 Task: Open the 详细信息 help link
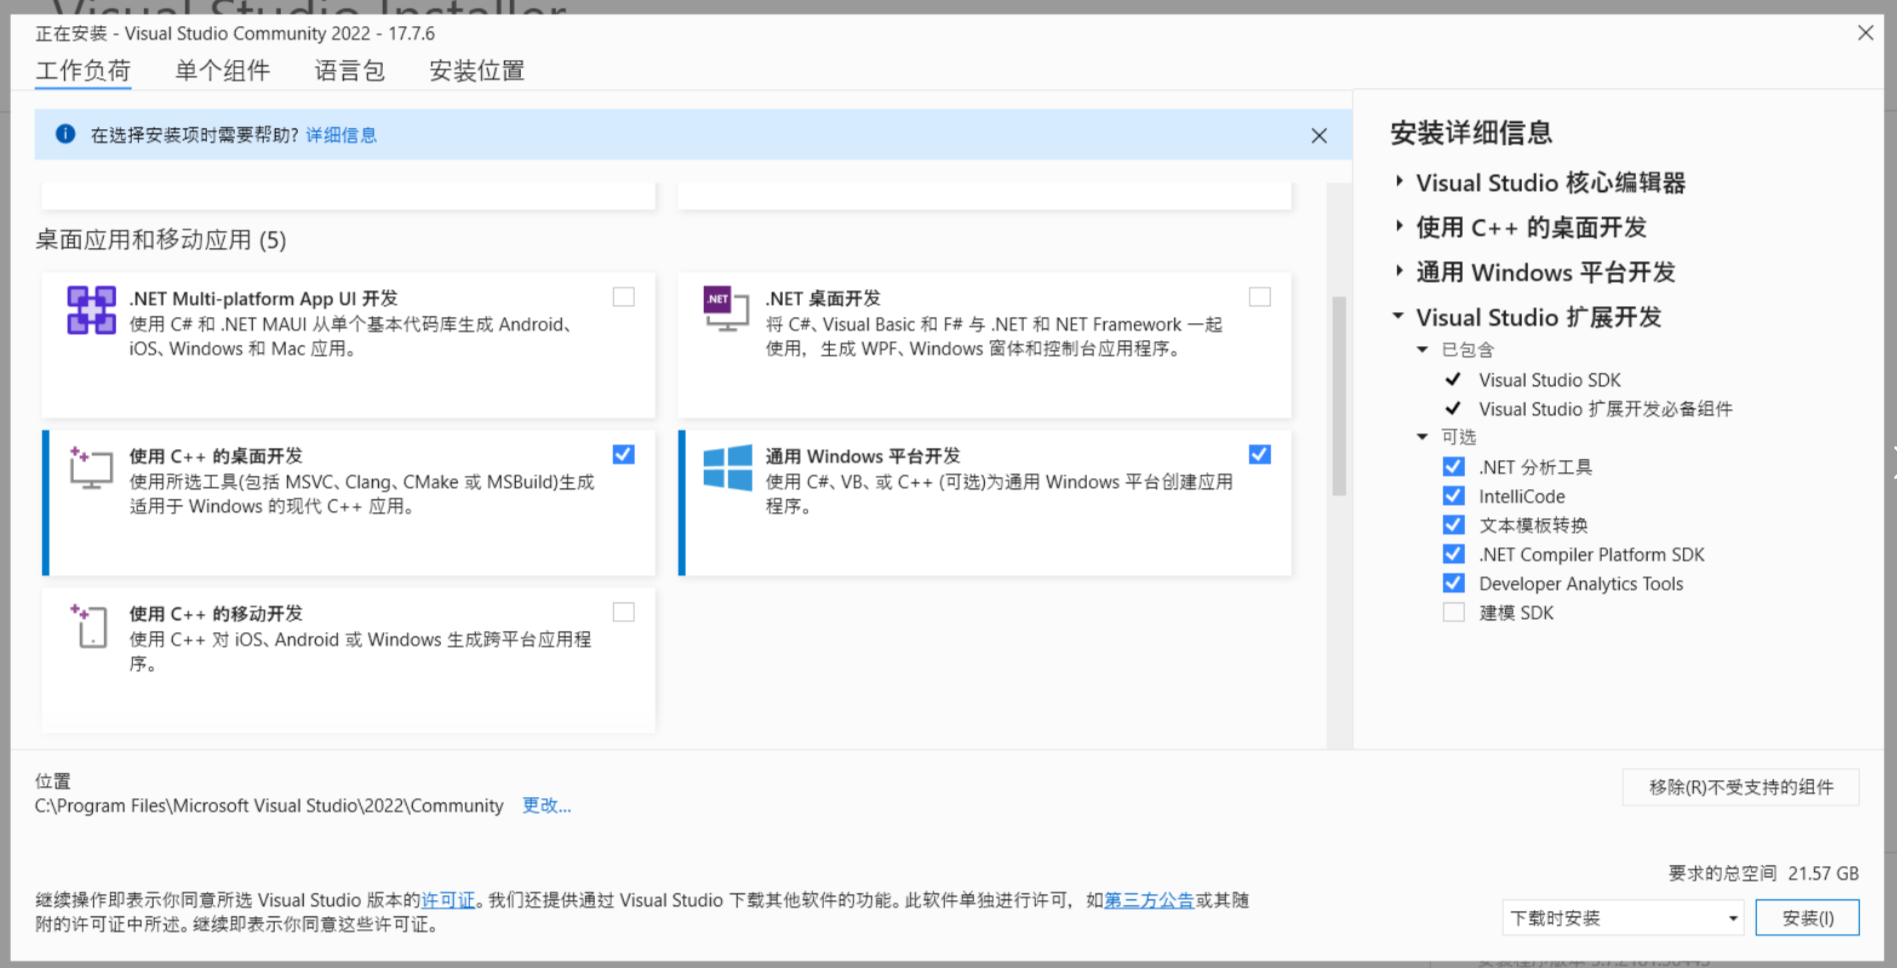point(341,135)
